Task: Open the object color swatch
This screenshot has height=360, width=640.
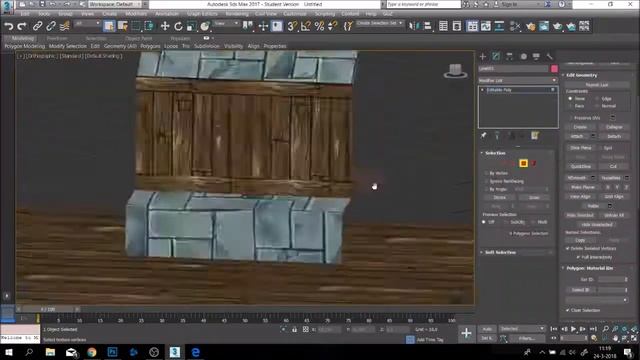Action: pos(554,69)
